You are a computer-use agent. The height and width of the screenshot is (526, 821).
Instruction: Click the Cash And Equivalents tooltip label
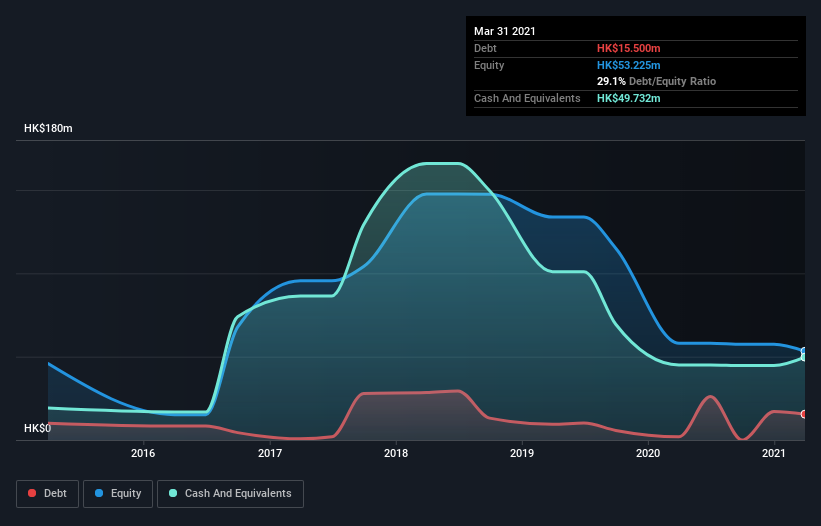[x=527, y=98]
